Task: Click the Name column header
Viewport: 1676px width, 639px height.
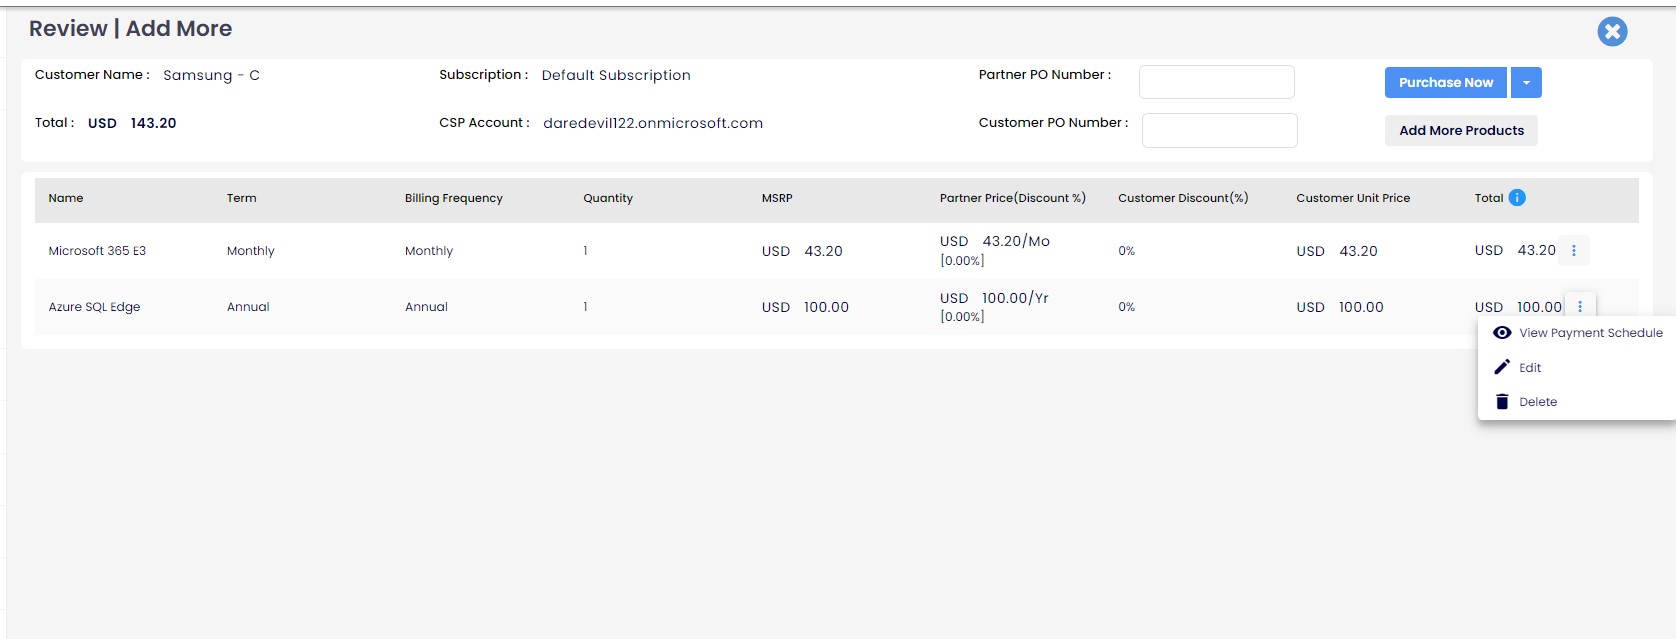Action: click(66, 198)
